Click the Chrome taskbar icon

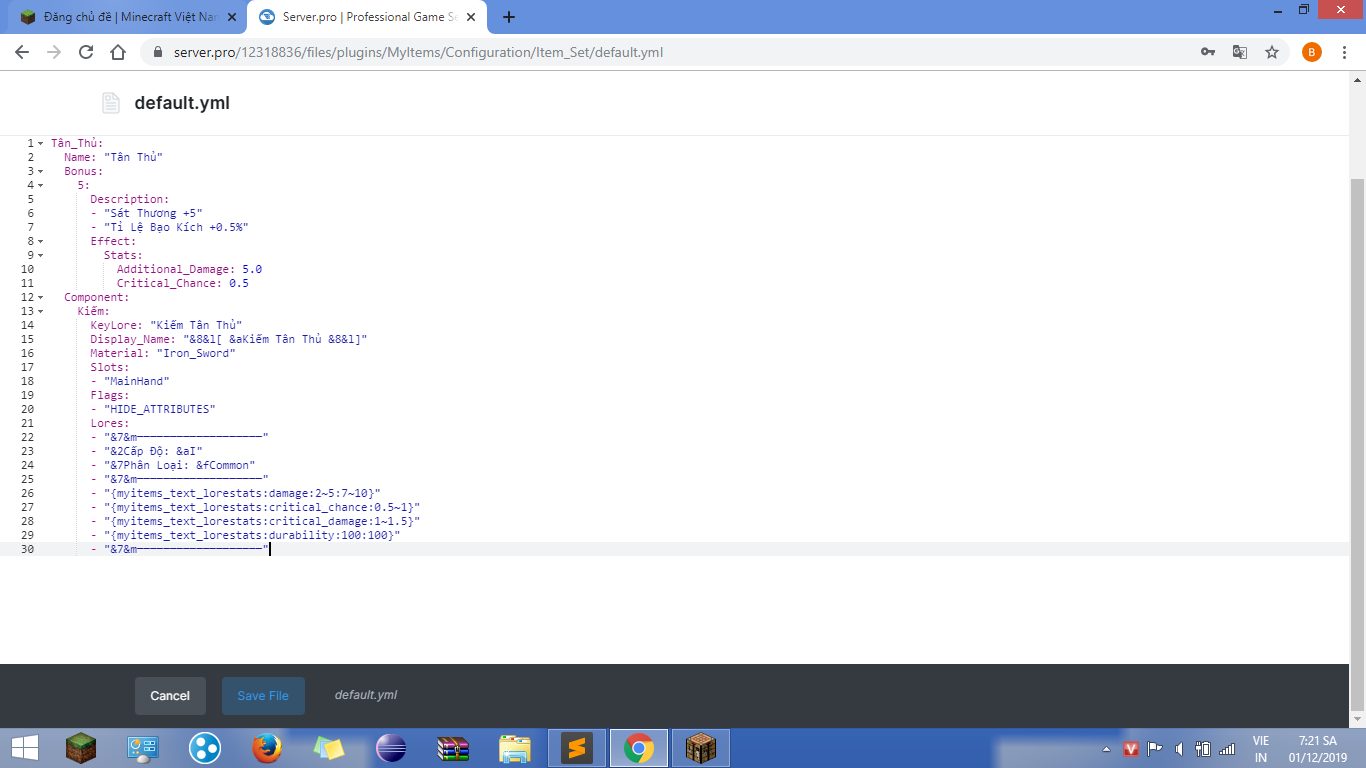tap(639, 748)
